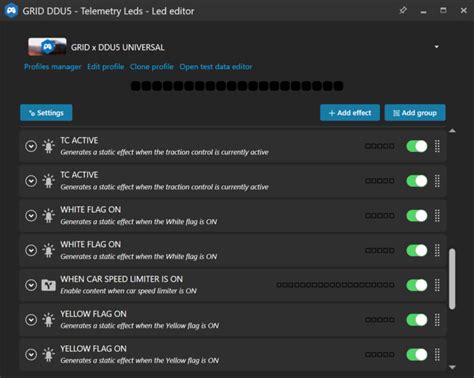Click the effects list scrollbar thumb
Screen dimensions: 474x378
point(452,279)
